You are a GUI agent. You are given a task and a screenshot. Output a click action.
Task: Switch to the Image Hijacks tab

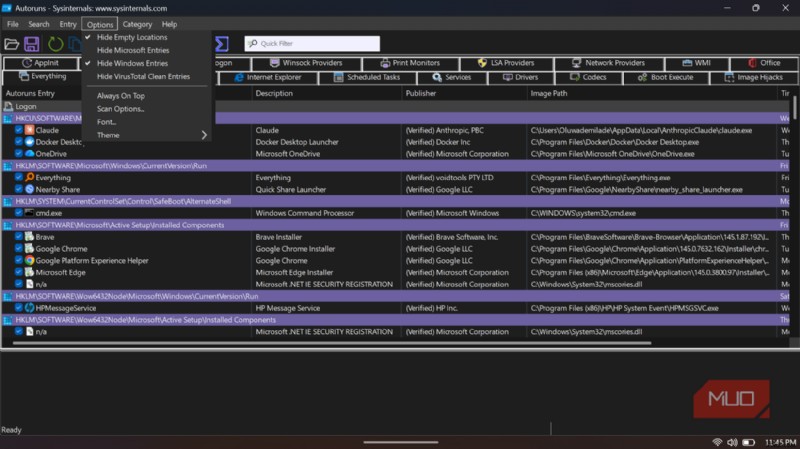tap(754, 78)
